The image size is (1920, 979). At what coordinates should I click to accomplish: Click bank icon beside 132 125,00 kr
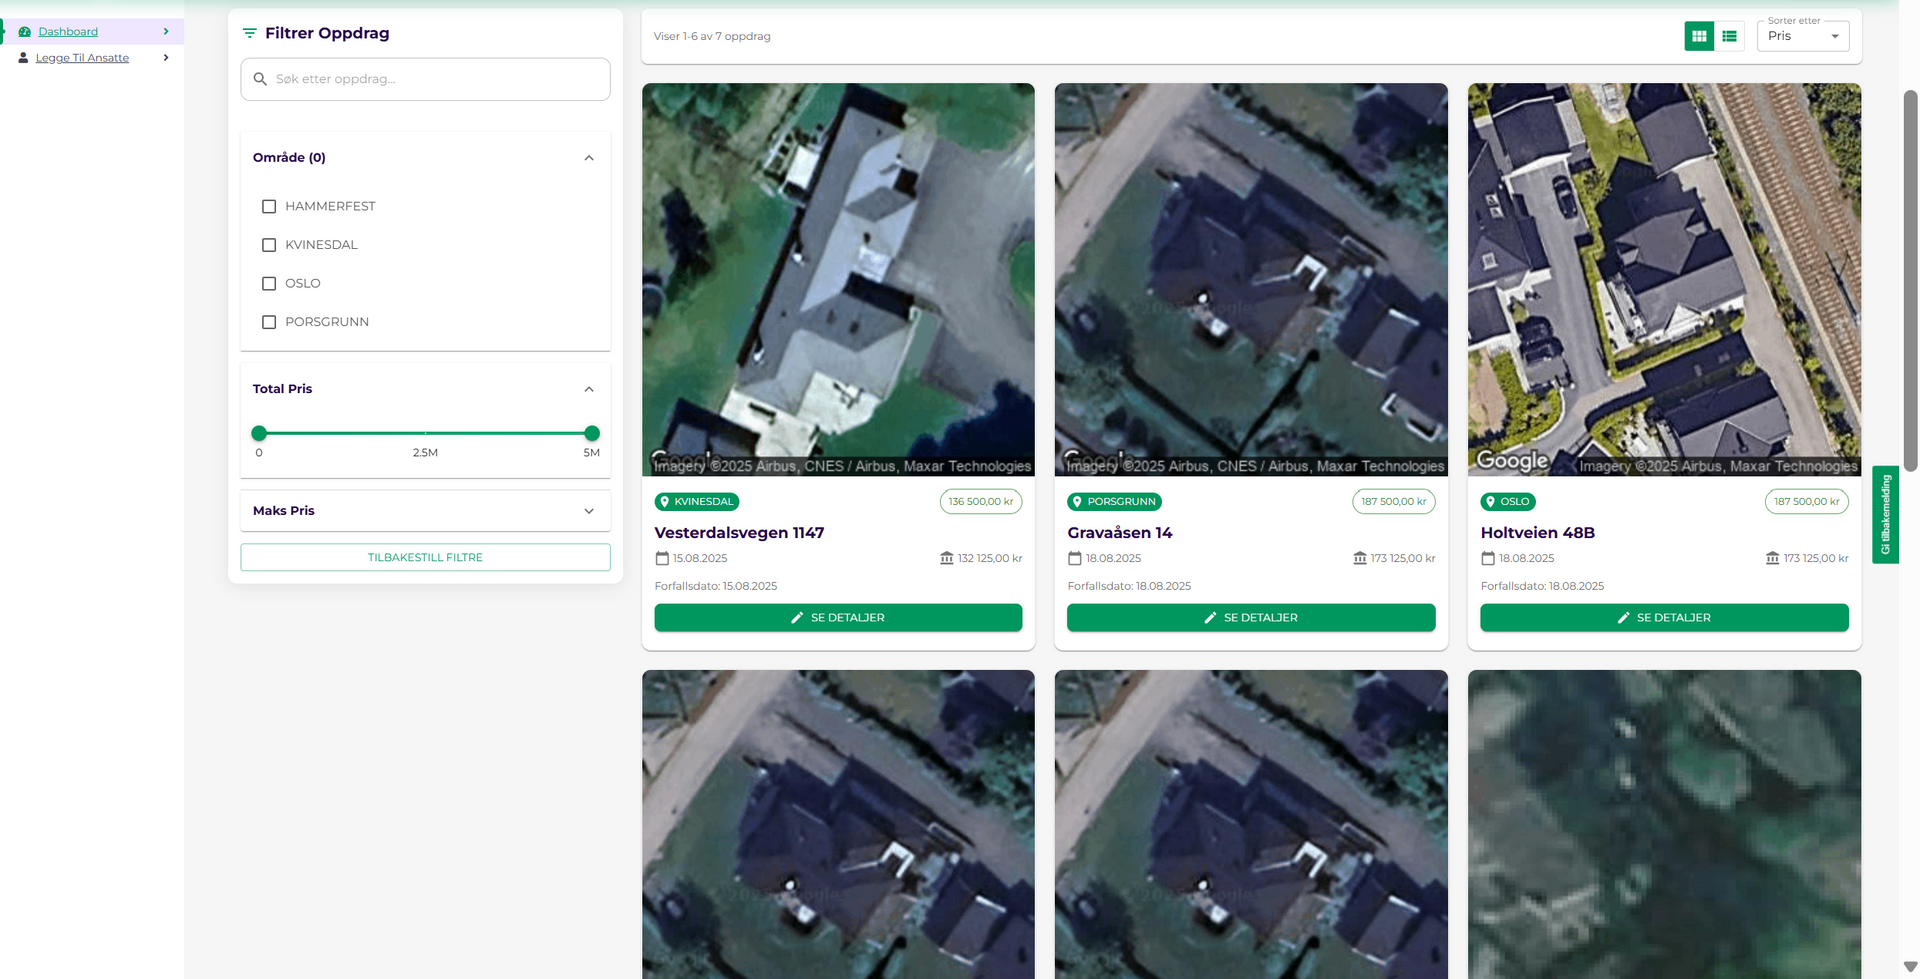[x=947, y=558]
